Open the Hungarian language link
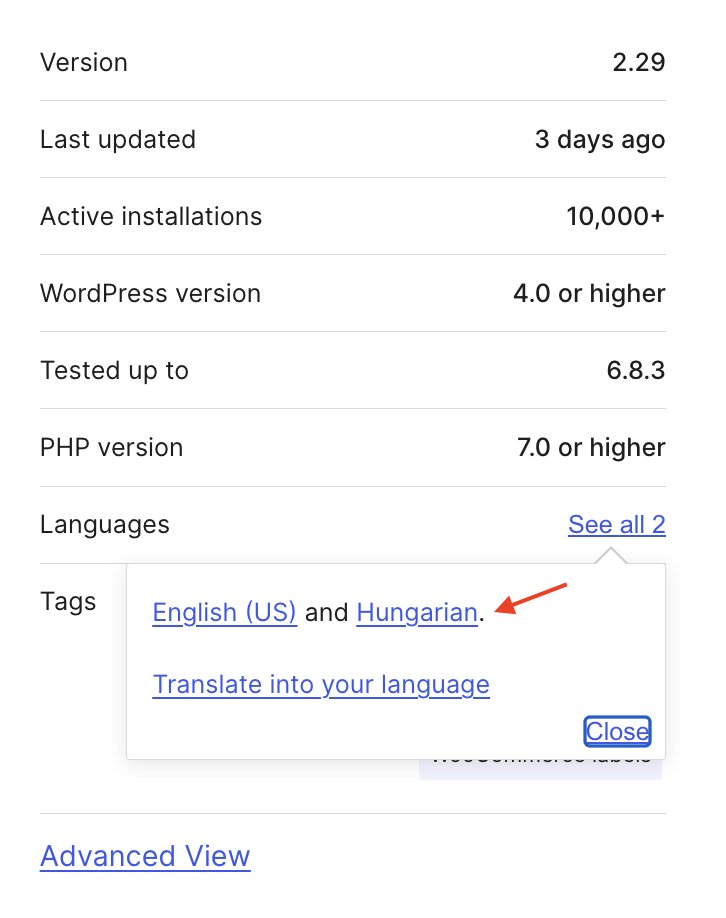Image resolution: width=726 pixels, height=918 pixels. point(417,612)
